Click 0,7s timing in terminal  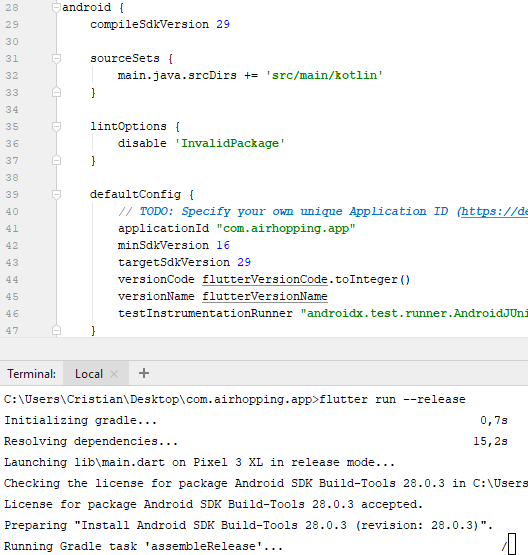click(x=494, y=420)
